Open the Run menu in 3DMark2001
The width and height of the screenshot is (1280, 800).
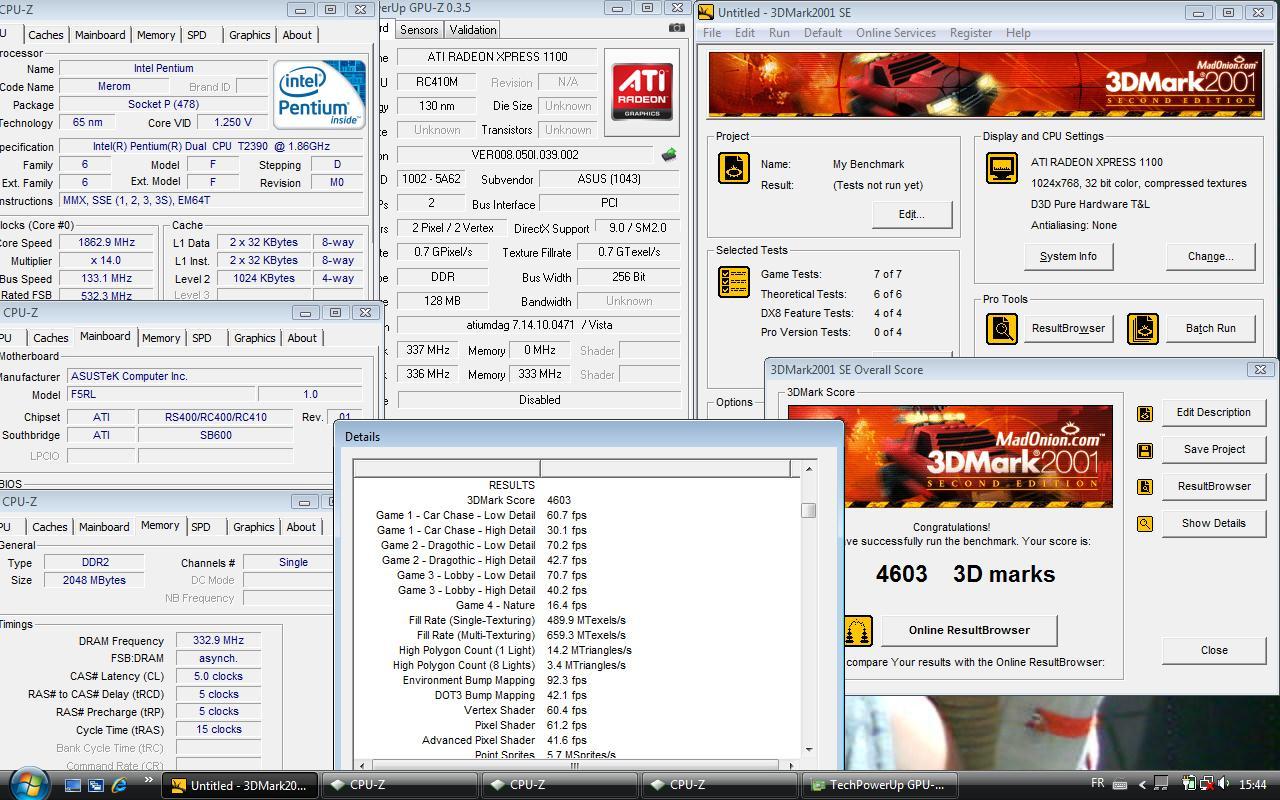click(779, 33)
